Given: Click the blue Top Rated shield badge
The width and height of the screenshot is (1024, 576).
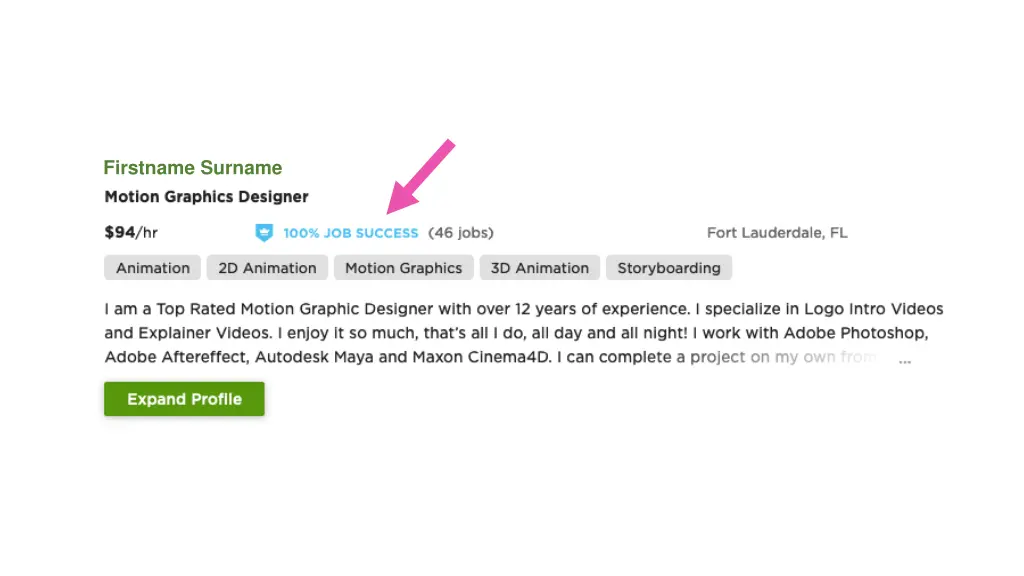Looking at the screenshot, I should click(x=264, y=232).
